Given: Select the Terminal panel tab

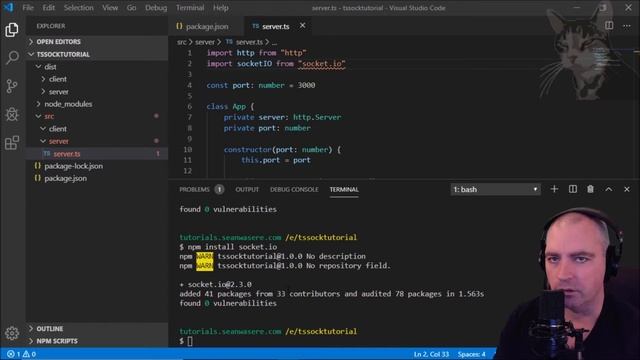Looking at the screenshot, I should (344, 189).
